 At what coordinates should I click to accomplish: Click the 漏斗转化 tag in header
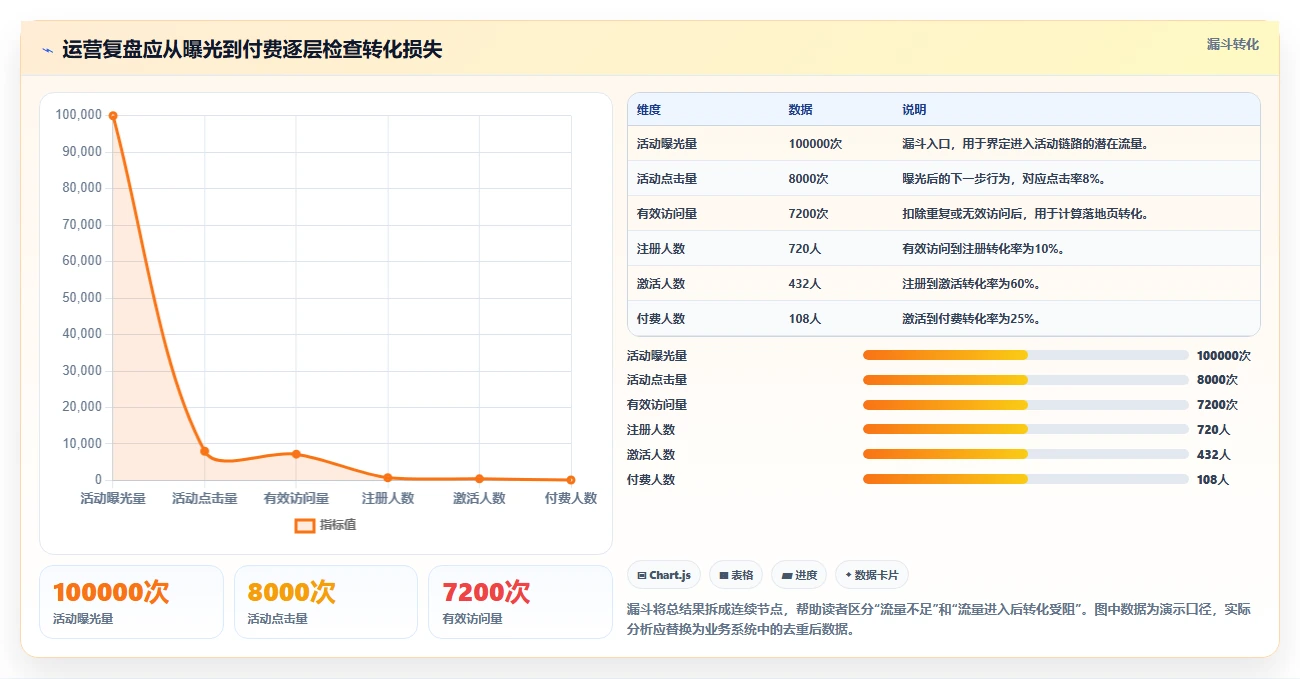[1232, 44]
